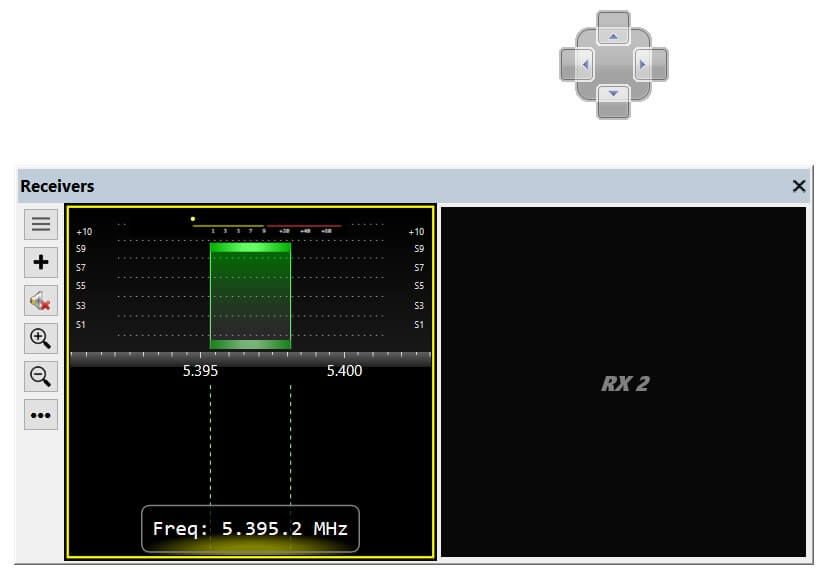Click the S-meter bar above the spectrum
Image resolution: width=833 pixels, height=584 pixels.
coord(267,226)
